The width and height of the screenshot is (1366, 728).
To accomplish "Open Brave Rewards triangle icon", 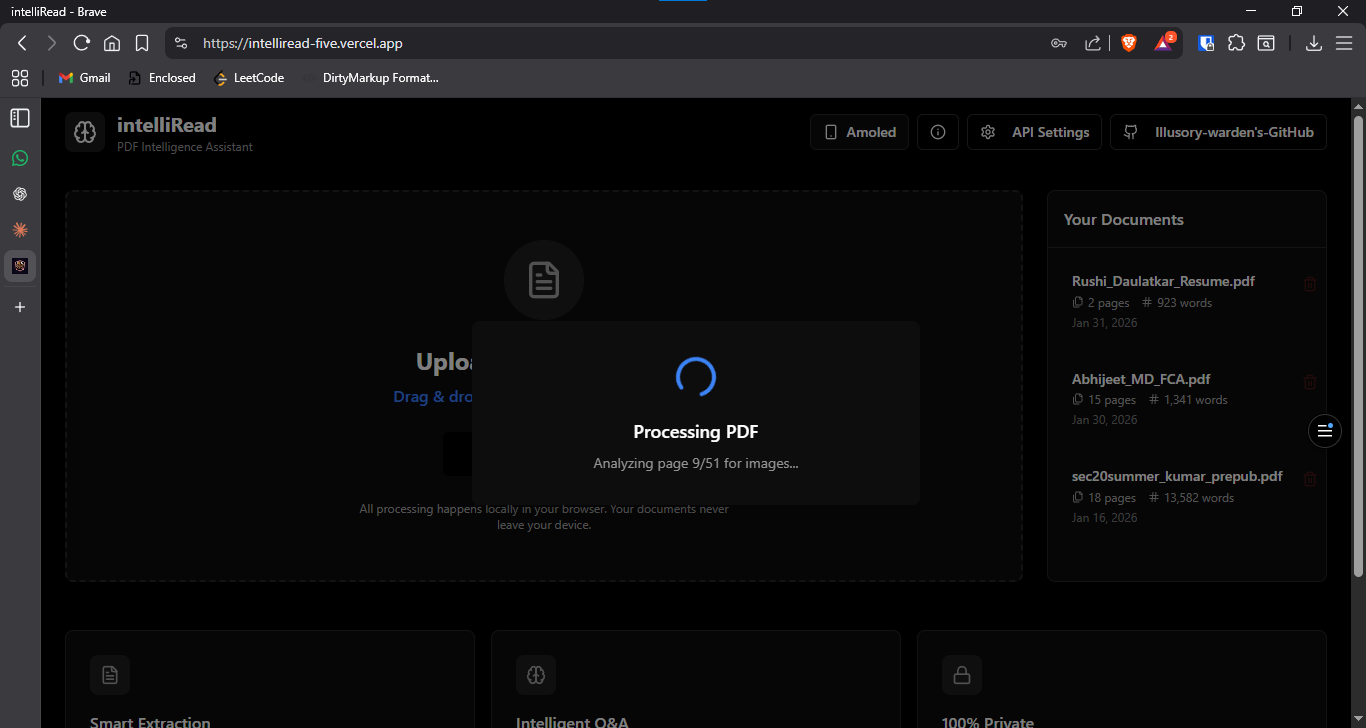I will click(x=1163, y=43).
